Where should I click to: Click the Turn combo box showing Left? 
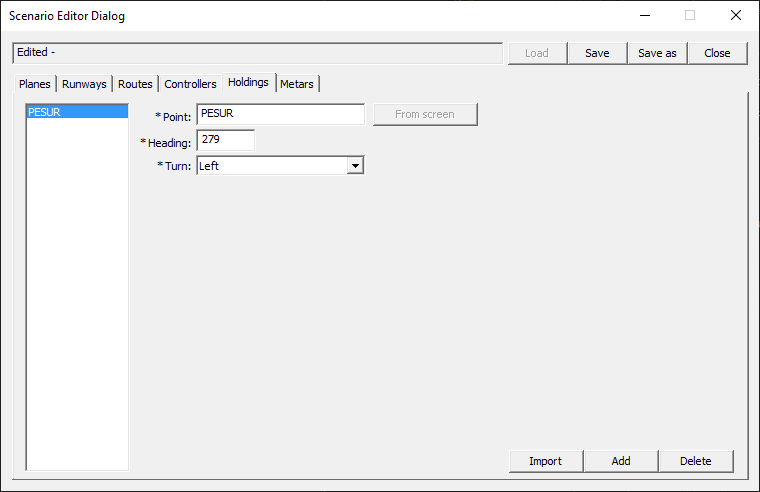(271, 166)
